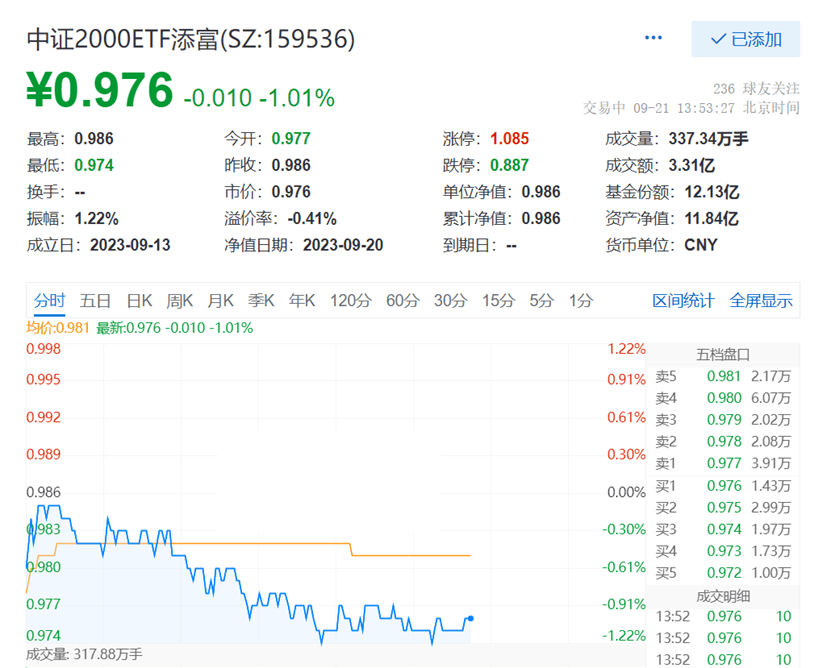Click the 基金份额 value 12.13亿
Viewport: 831px width, 668px height.
click(x=712, y=192)
